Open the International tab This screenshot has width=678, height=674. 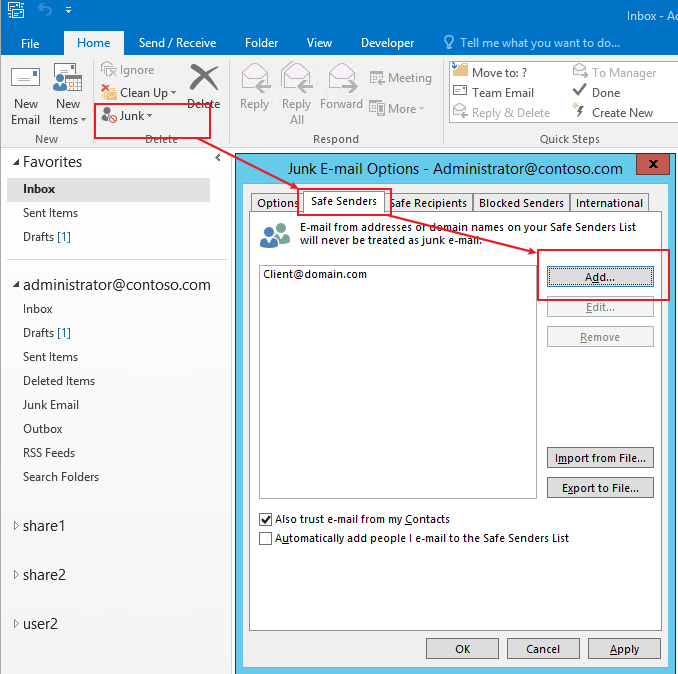(x=609, y=203)
